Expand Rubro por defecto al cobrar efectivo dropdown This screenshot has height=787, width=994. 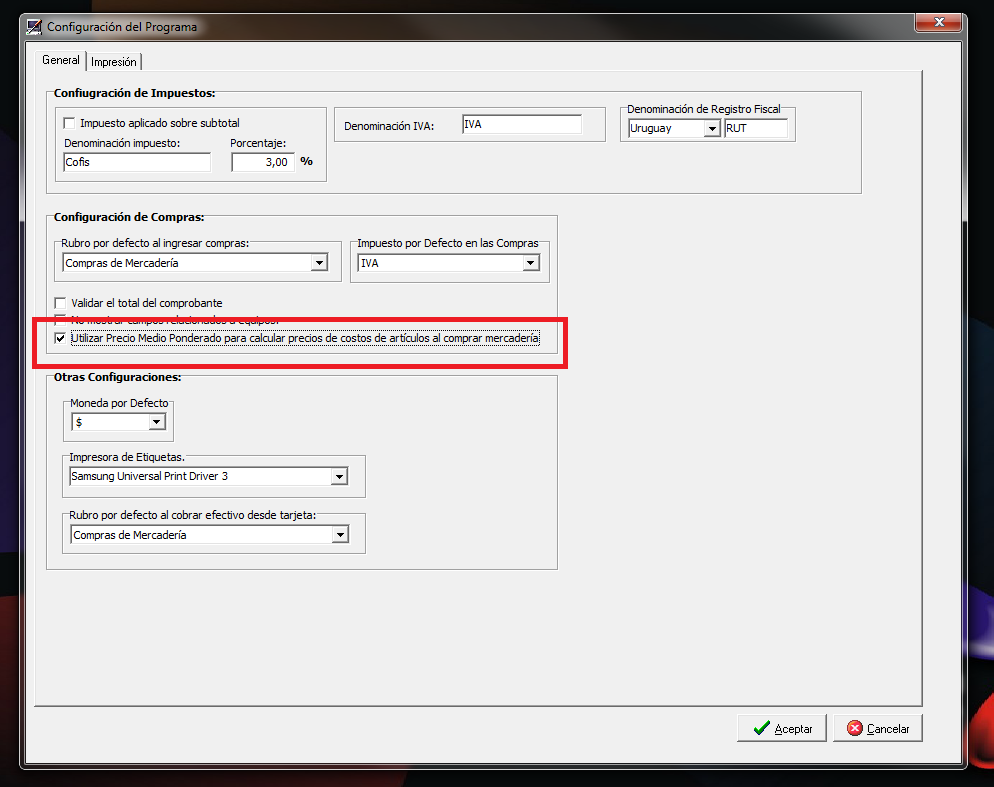(340, 535)
